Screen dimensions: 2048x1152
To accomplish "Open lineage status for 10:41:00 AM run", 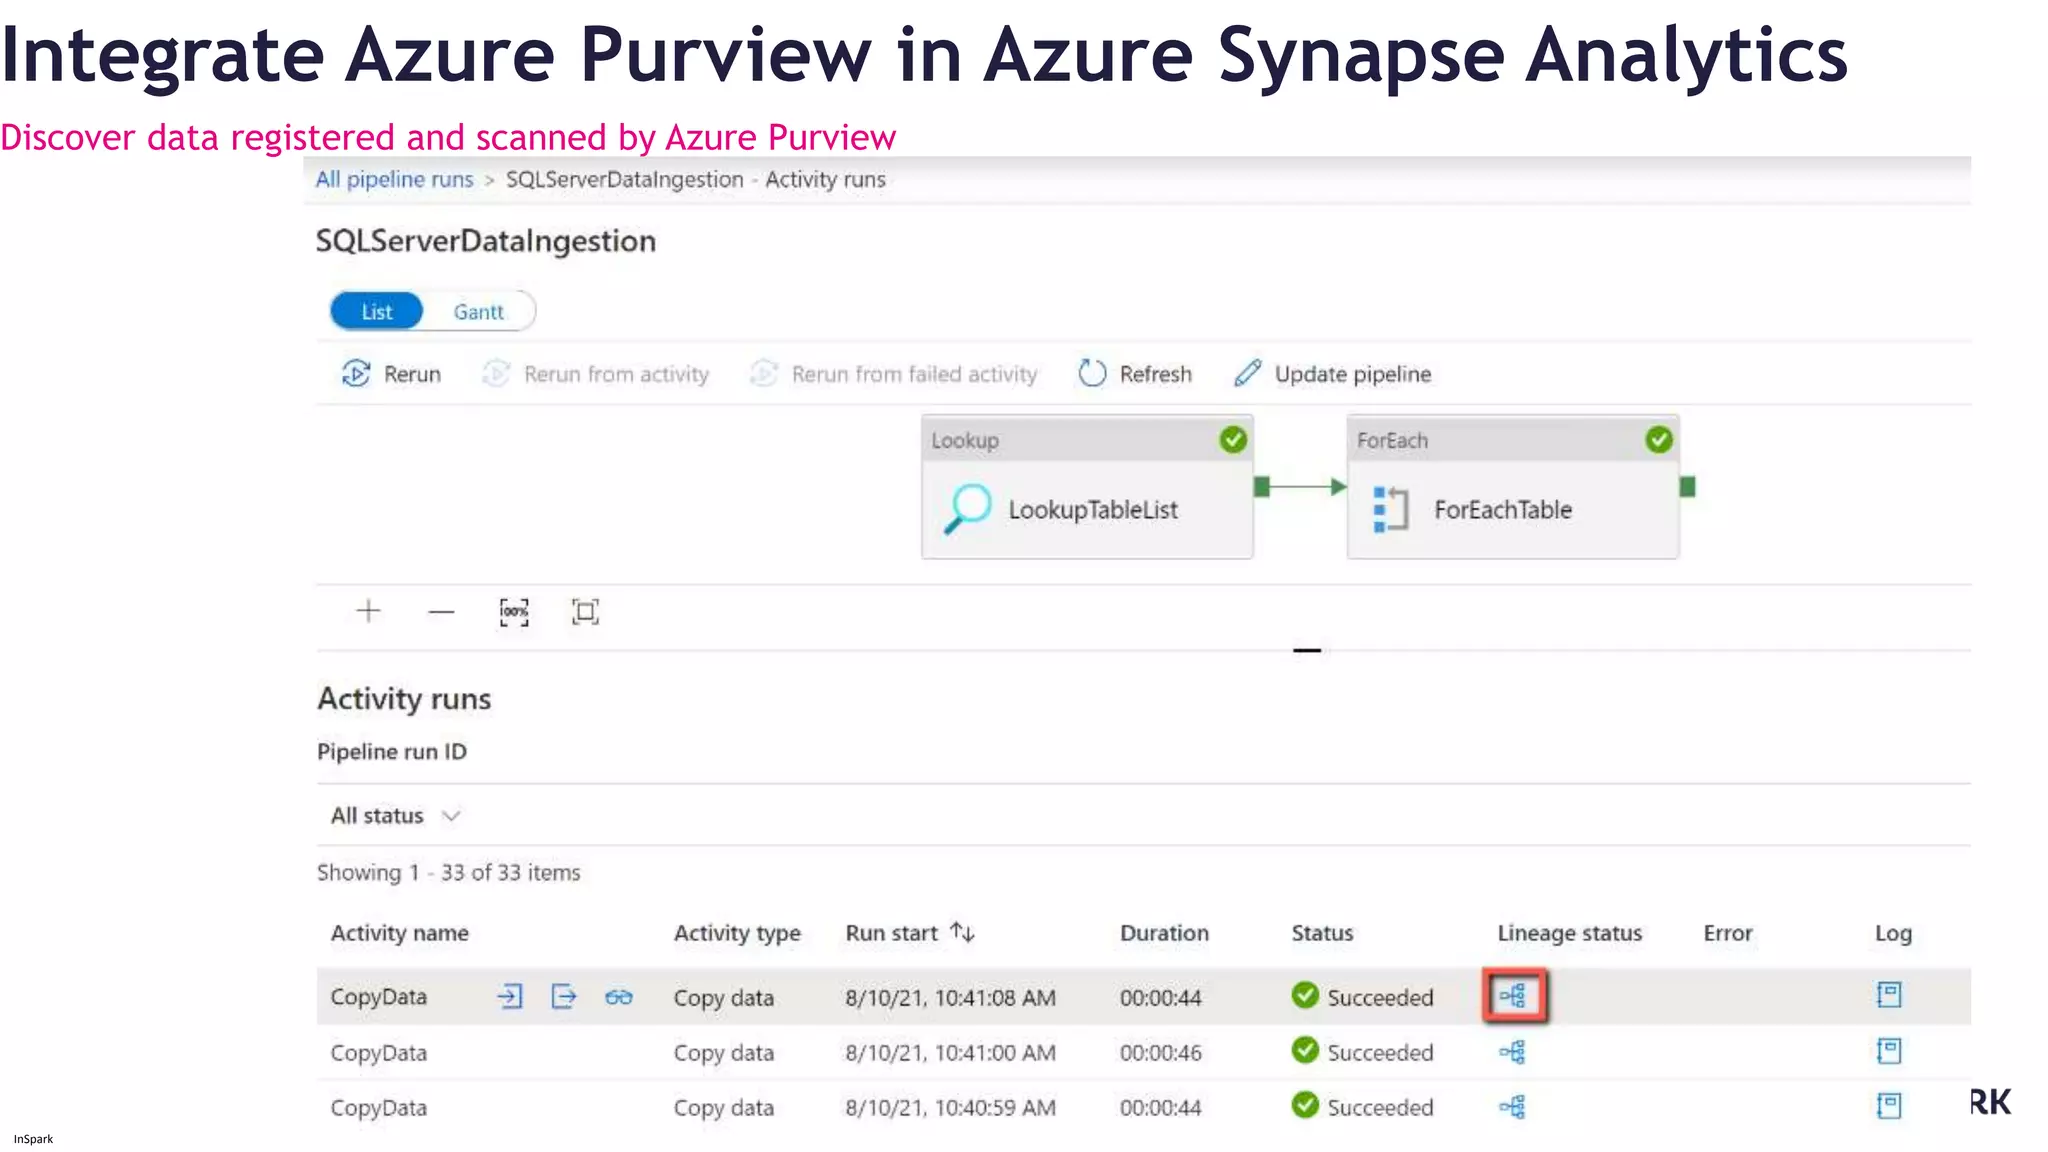I will pos(1513,1052).
